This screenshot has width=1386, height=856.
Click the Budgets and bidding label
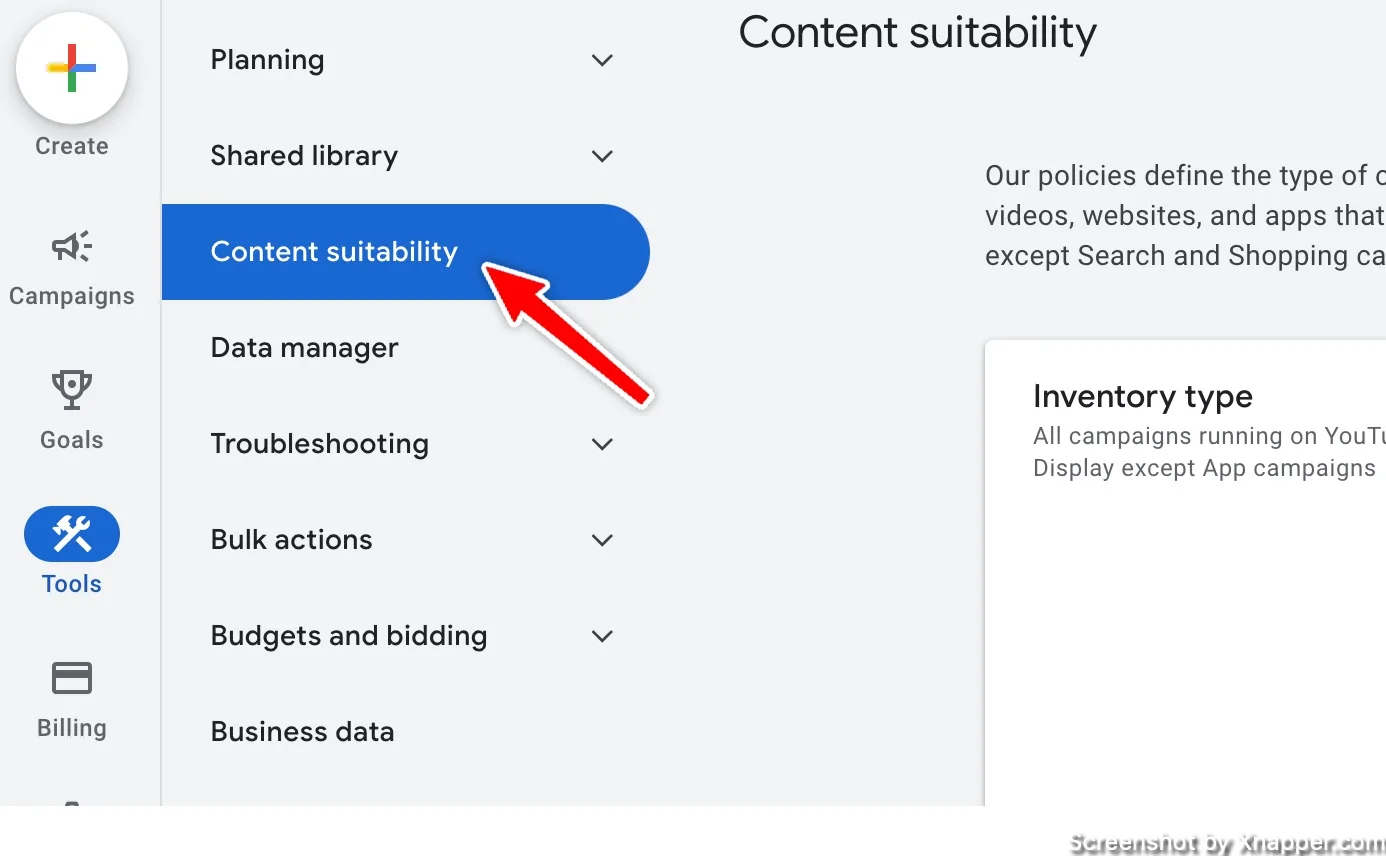pos(349,636)
